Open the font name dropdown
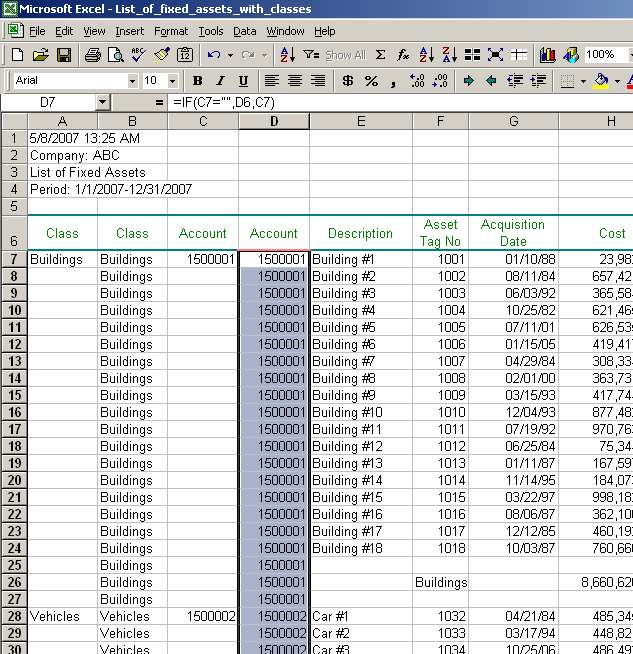 pos(132,81)
